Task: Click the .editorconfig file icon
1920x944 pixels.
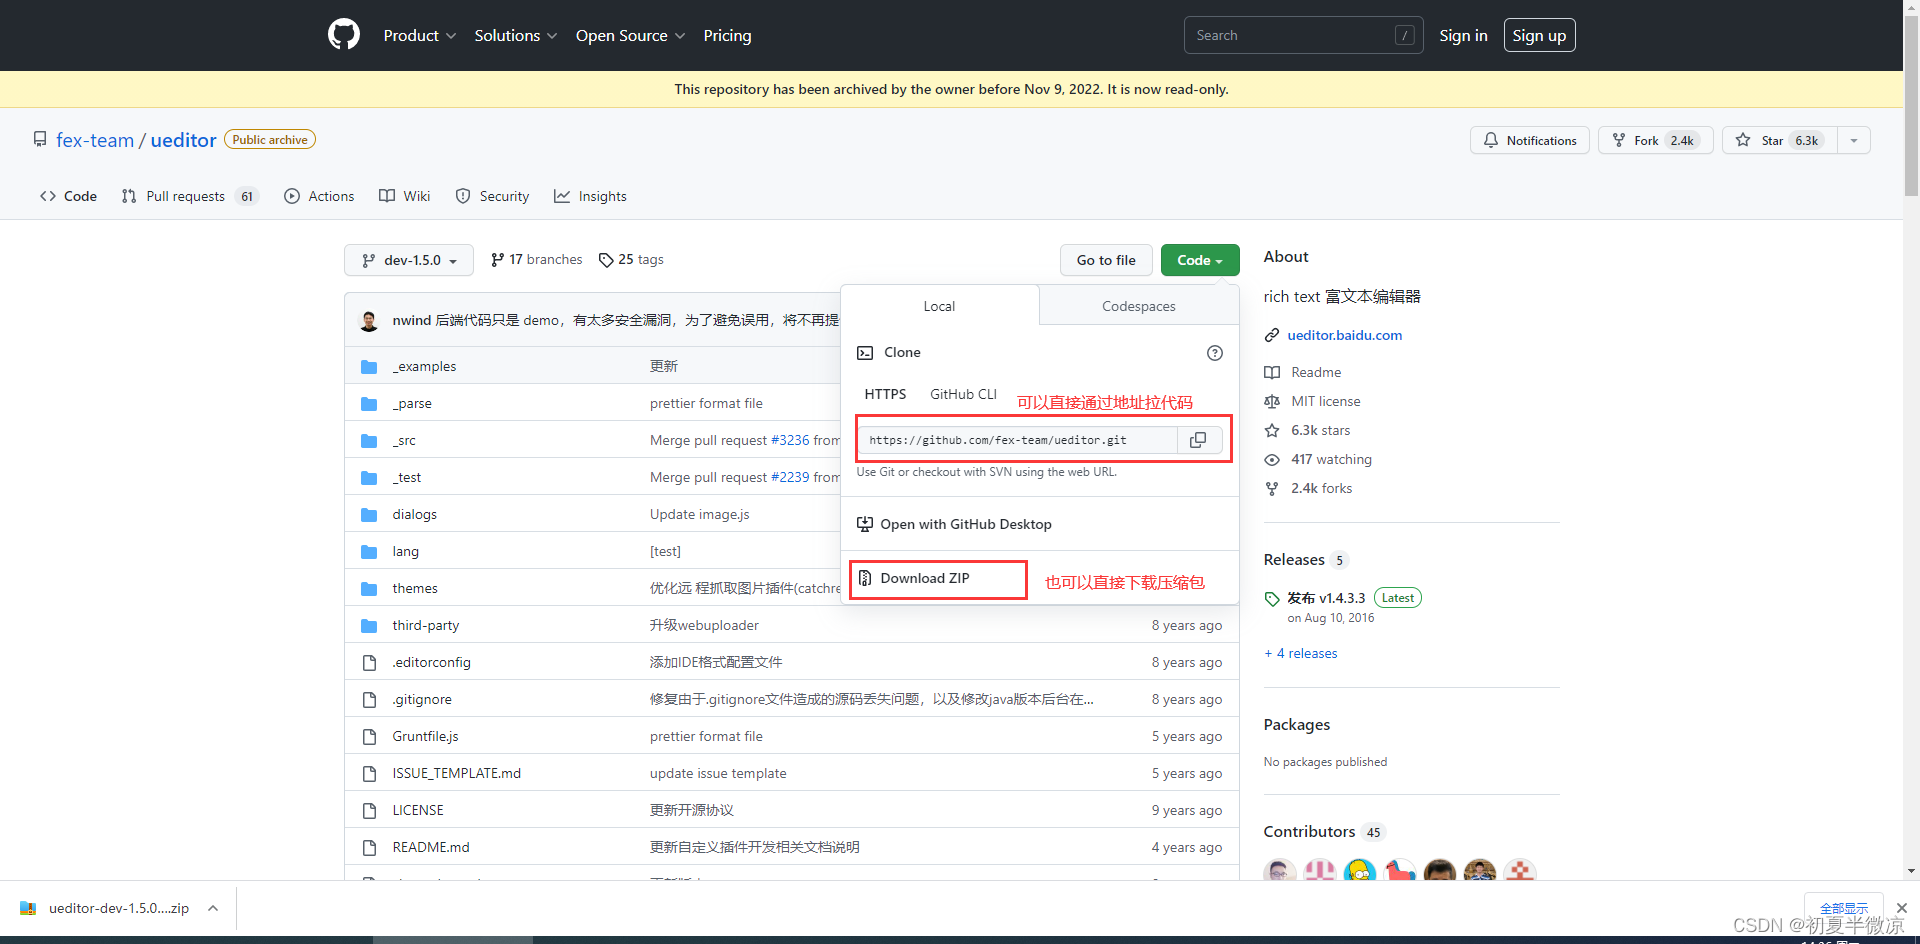Action: (x=369, y=663)
